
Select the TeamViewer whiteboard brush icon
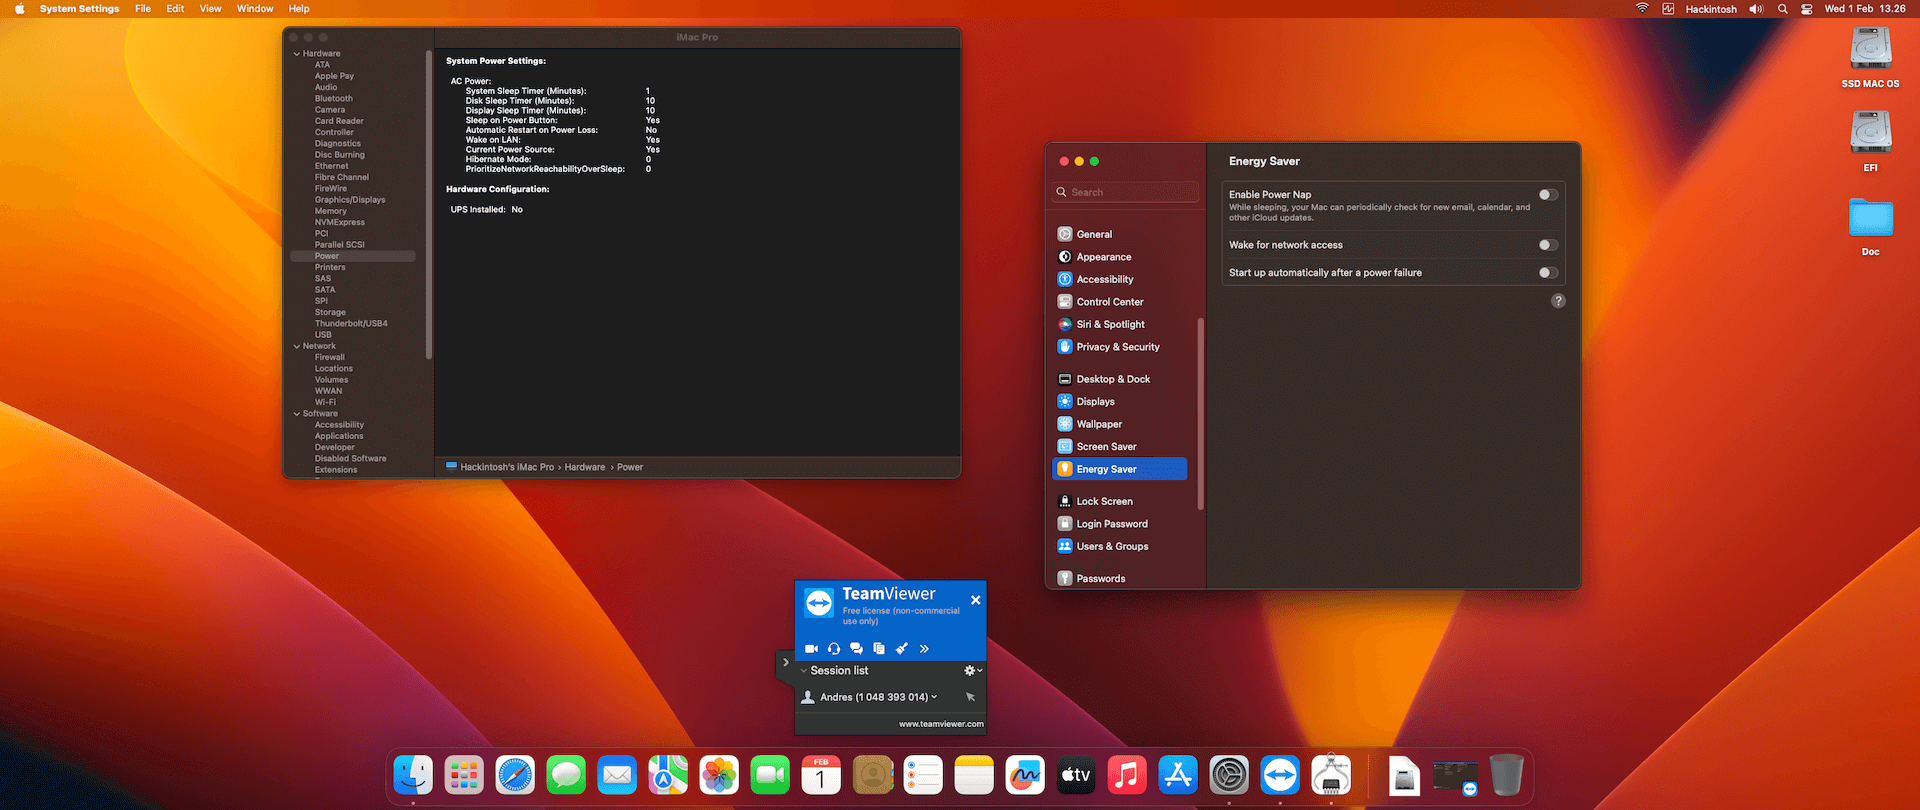[901, 649]
